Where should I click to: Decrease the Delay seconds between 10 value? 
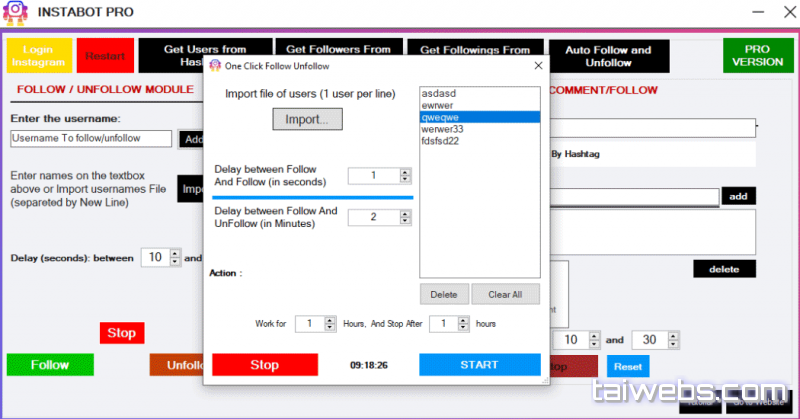pos(176,261)
